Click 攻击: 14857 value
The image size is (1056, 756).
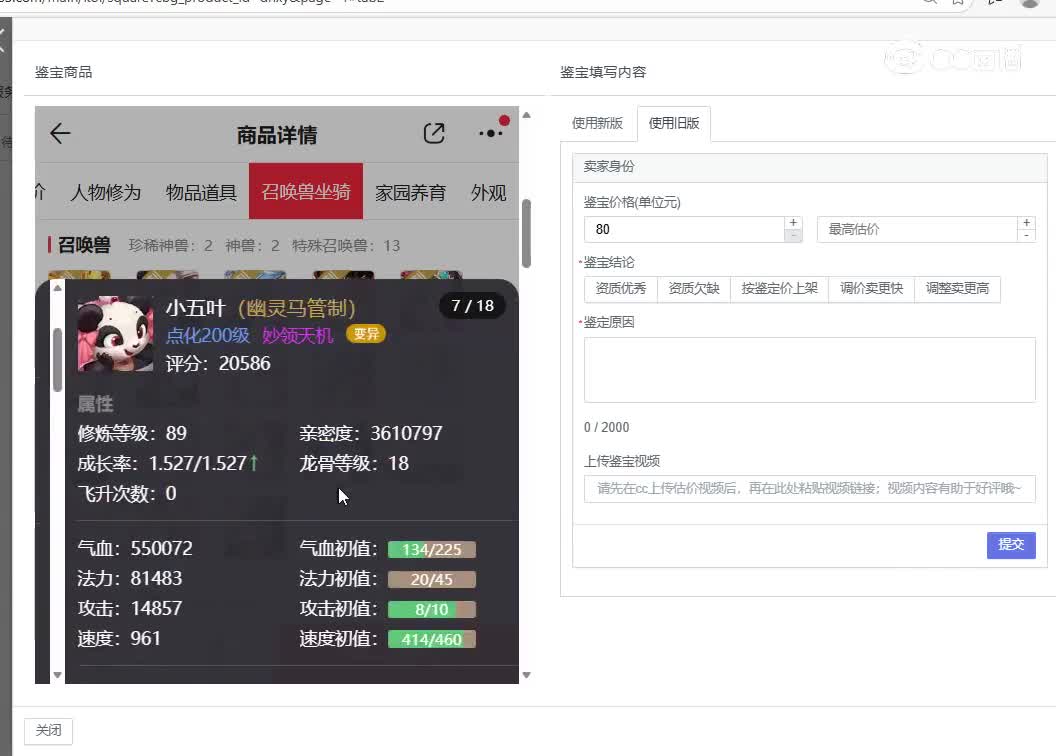(x=130, y=609)
